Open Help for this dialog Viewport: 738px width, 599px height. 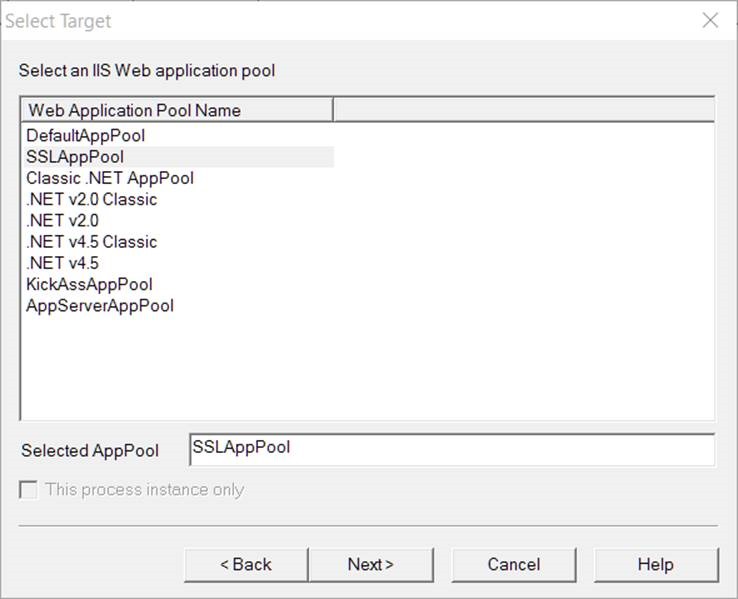point(655,565)
